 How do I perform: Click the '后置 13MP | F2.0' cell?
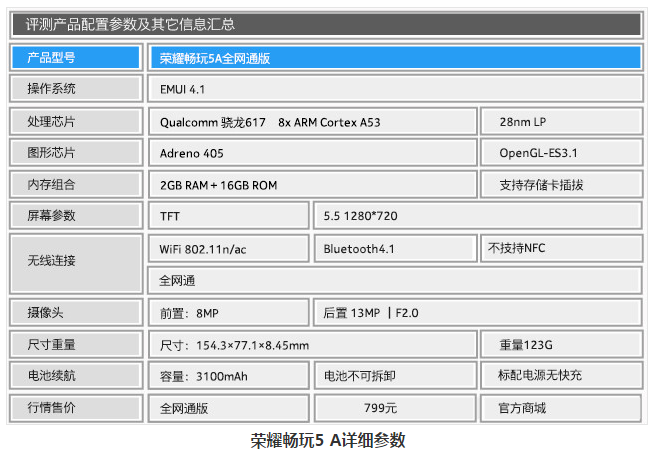pos(478,313)
